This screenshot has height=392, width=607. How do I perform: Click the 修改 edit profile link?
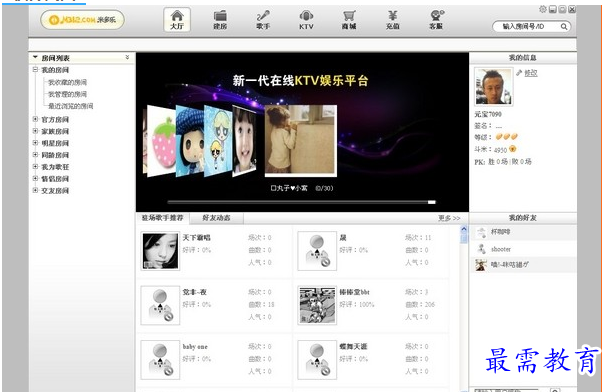pyautogui.click(x=531, y=73)
